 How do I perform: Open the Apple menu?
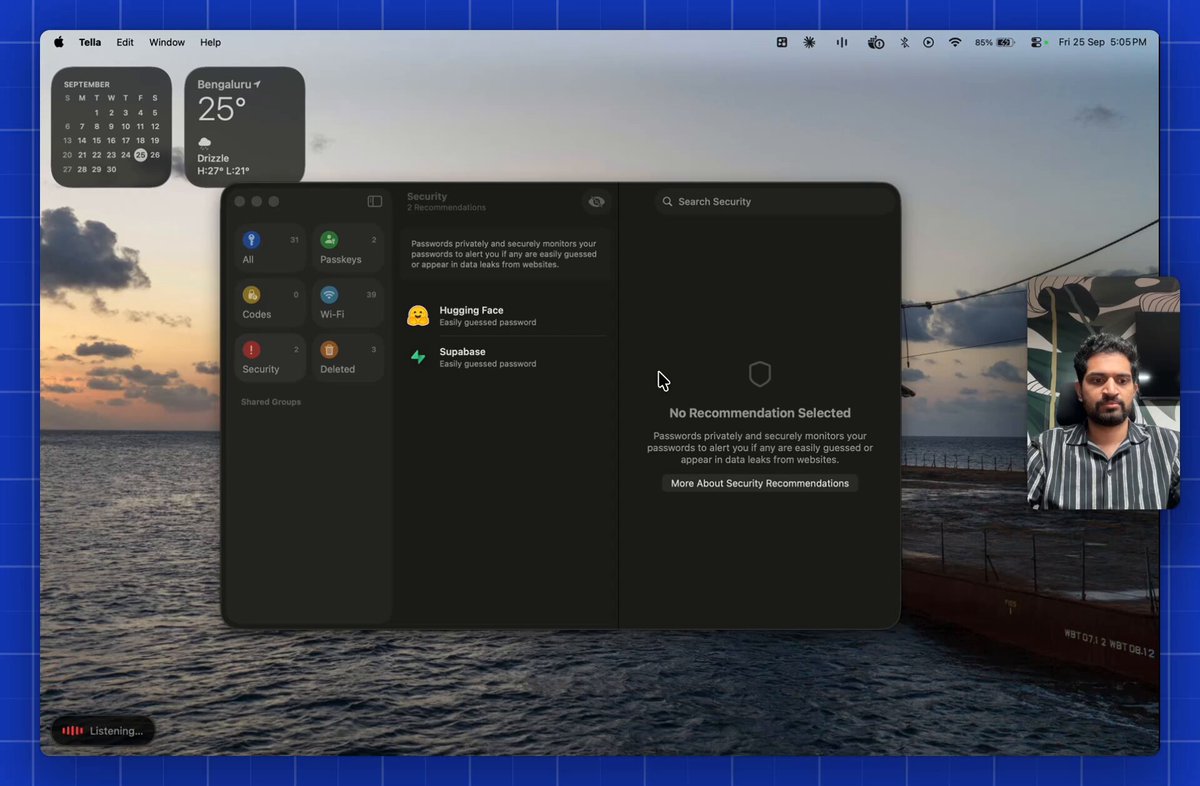(58, 42)
